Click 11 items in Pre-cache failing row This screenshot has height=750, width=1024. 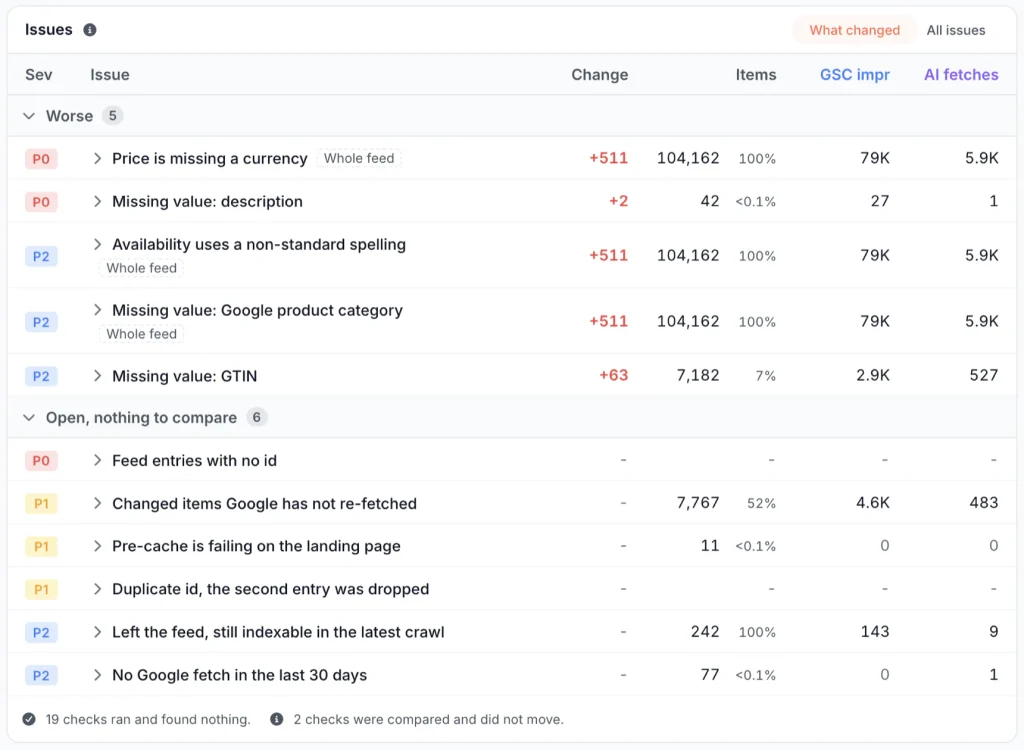(710, 546)
